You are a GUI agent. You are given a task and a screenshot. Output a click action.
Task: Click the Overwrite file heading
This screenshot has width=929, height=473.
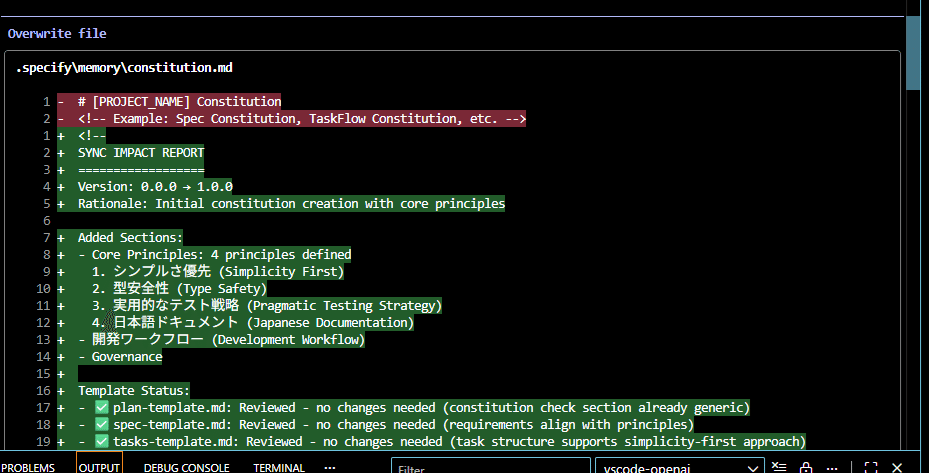coord(57,33)
